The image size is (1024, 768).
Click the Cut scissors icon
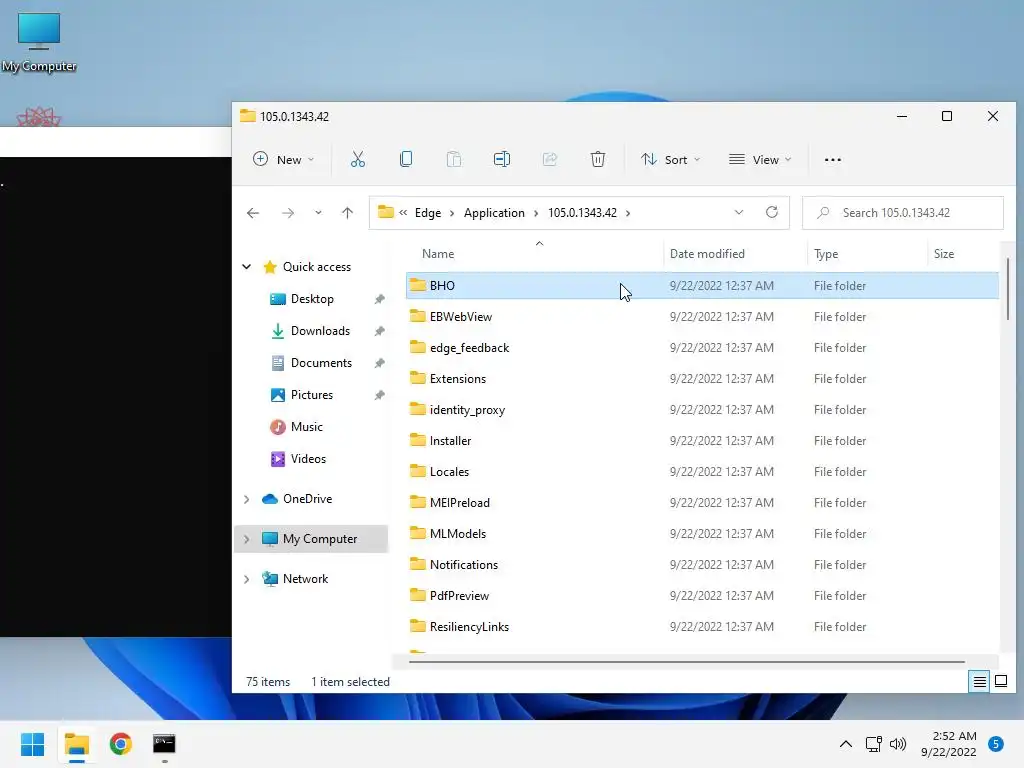[357, 159]
